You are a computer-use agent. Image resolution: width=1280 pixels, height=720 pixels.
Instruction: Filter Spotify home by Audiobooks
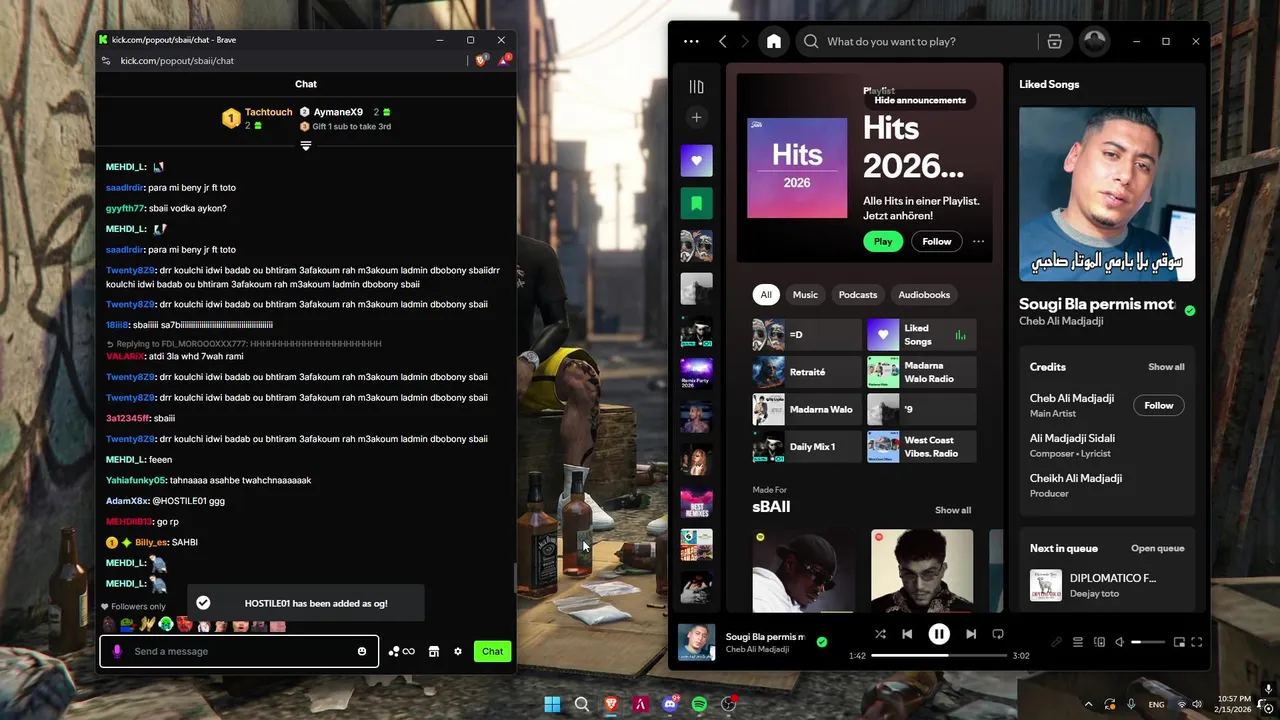tap(924, 294)
